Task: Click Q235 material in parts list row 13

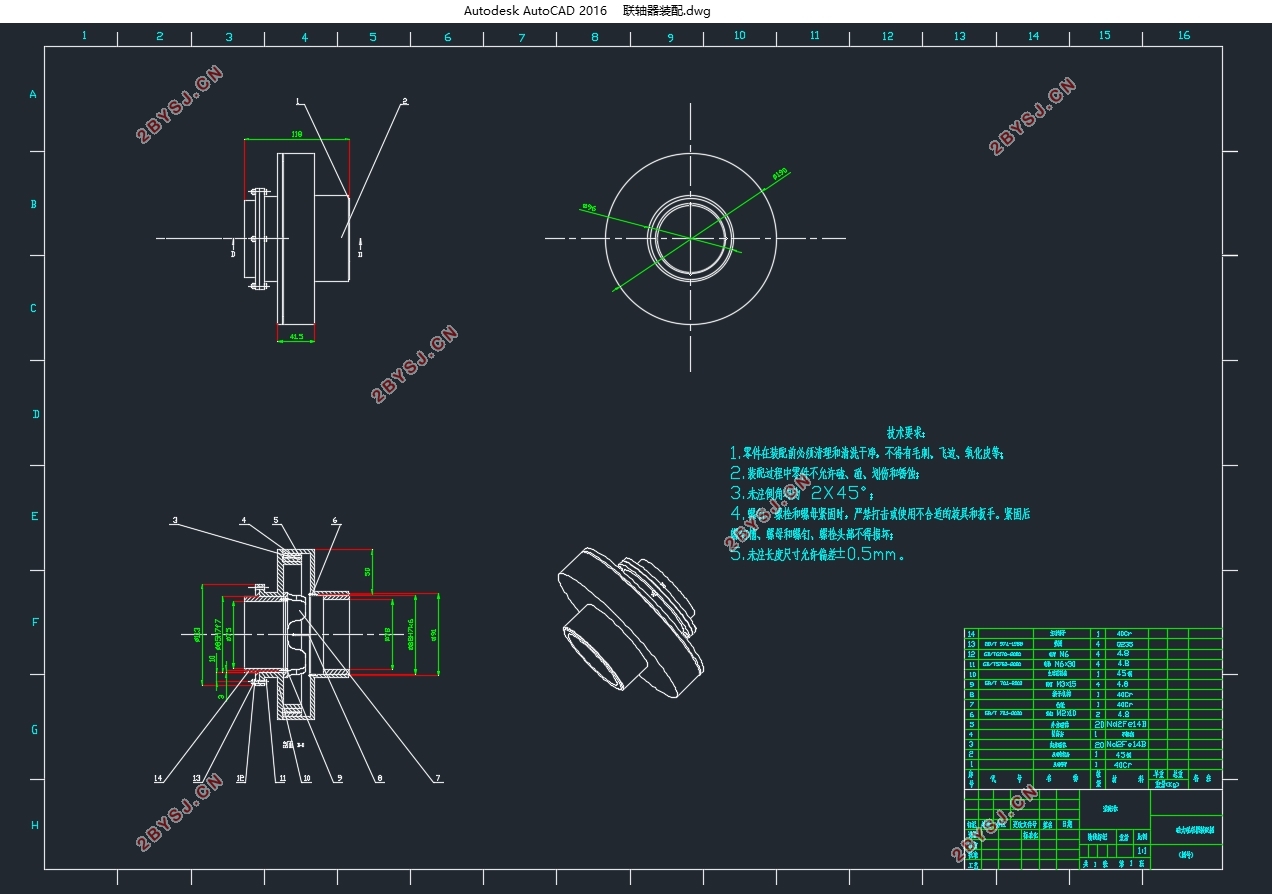Action: [1124, 644]
